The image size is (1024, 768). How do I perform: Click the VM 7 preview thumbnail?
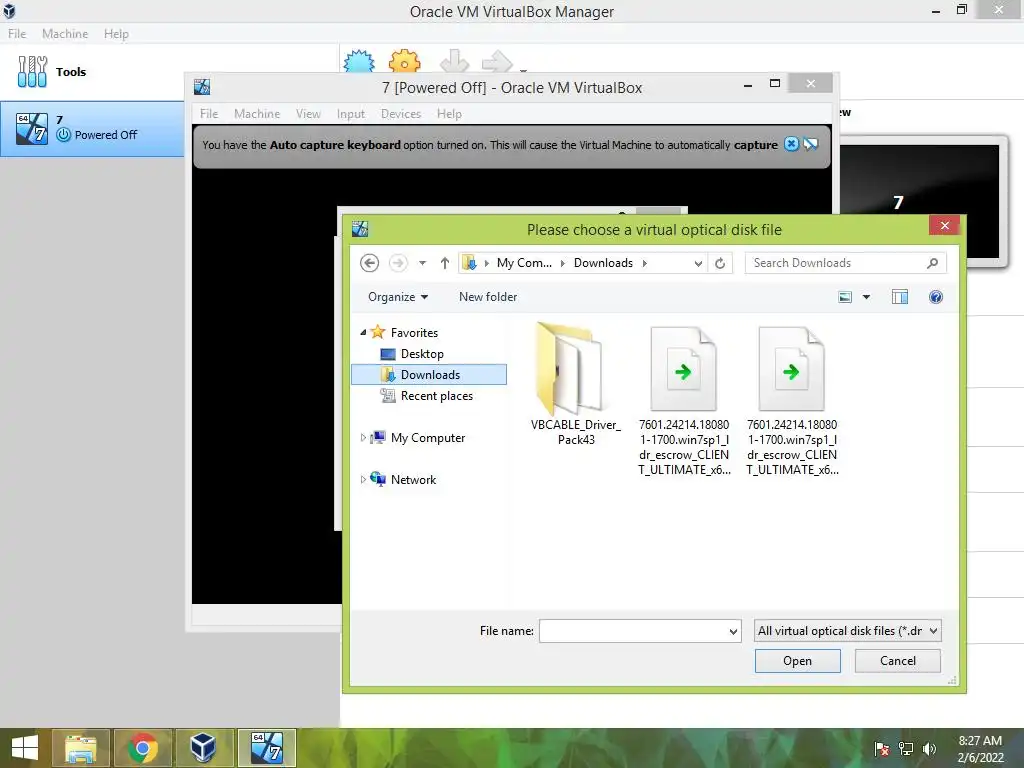pyautogui.click(x=920, y=201)
